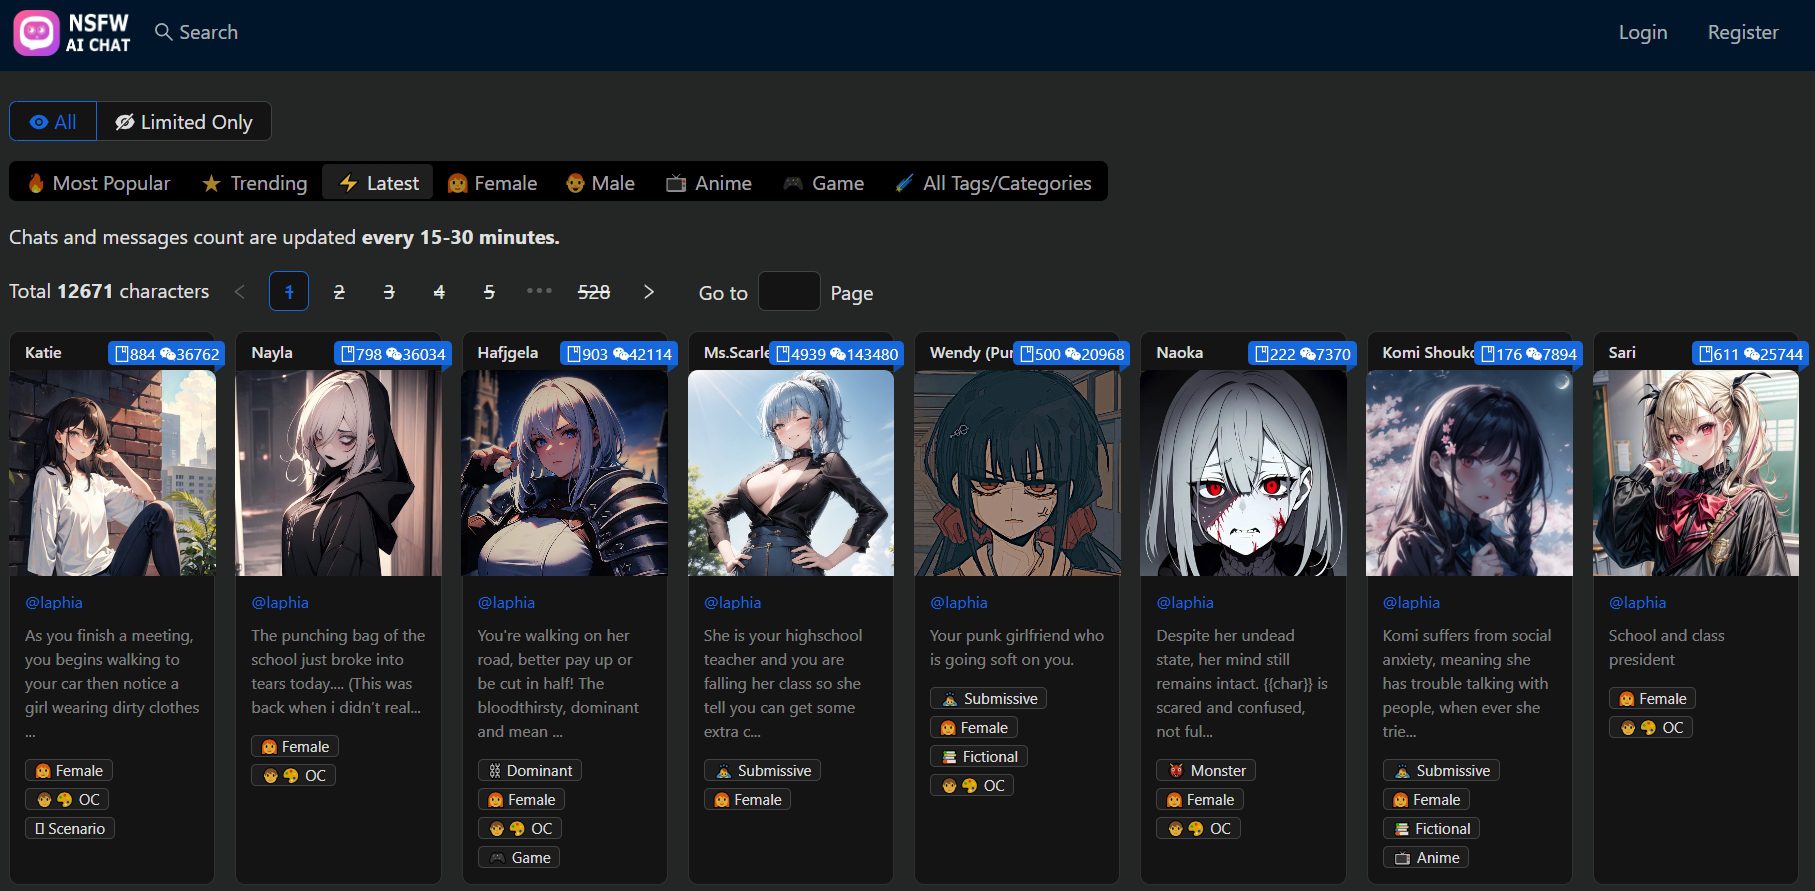Open All Tags/Categories list
1815x891 pixels.
(993, 183)
